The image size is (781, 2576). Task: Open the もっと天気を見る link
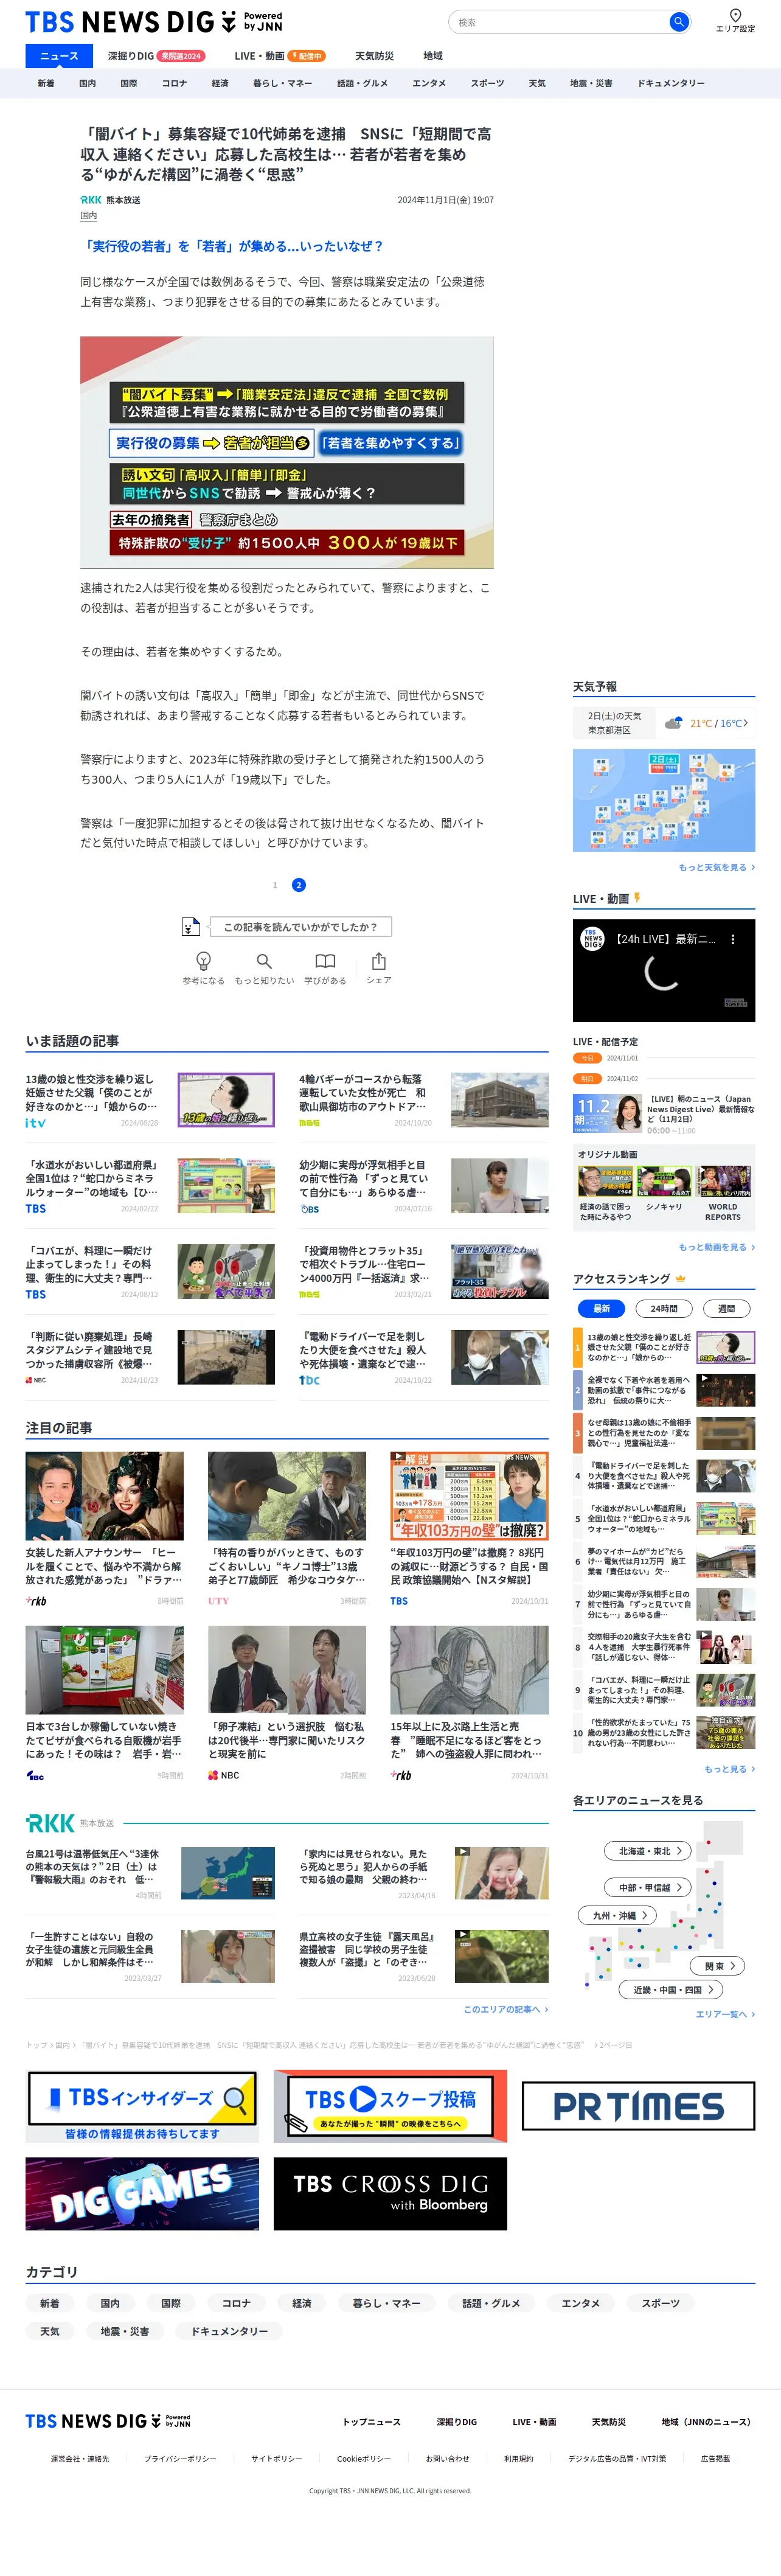716,867
